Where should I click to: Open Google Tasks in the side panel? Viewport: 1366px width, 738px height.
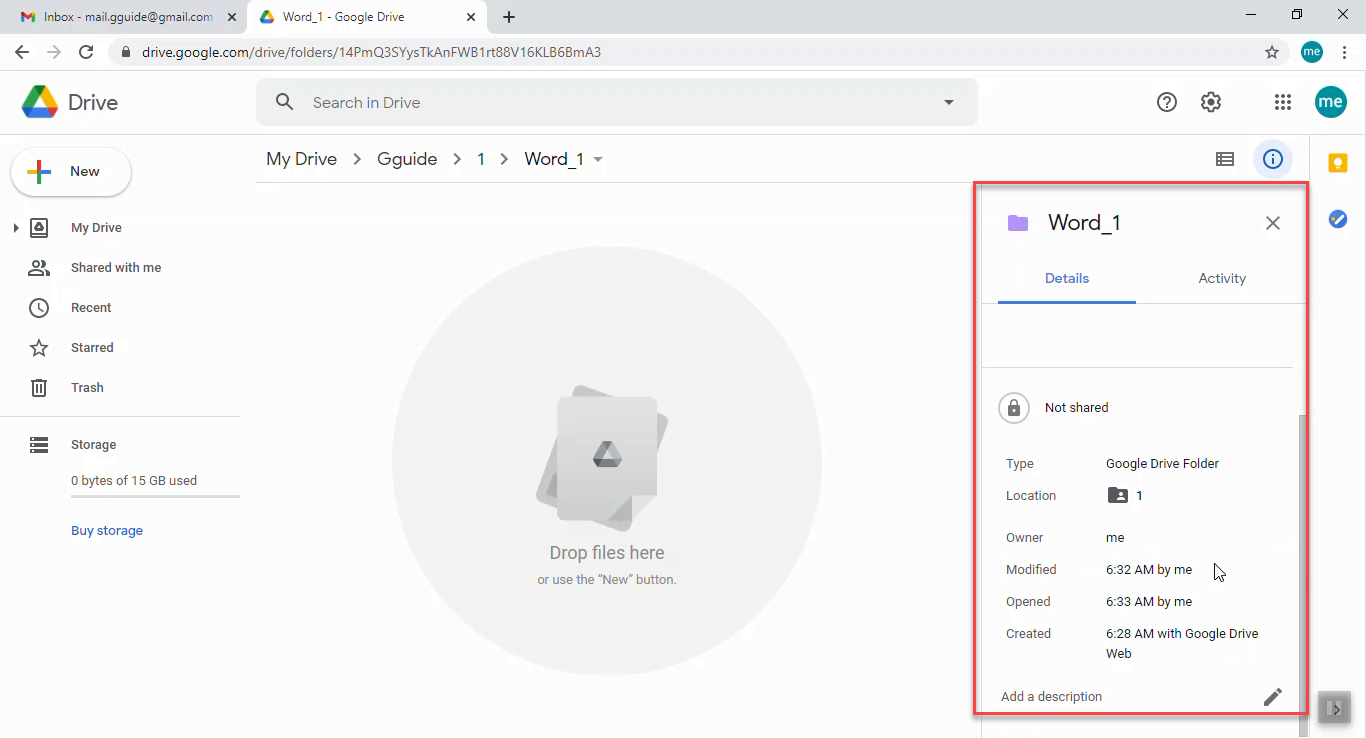point(1338,219)
